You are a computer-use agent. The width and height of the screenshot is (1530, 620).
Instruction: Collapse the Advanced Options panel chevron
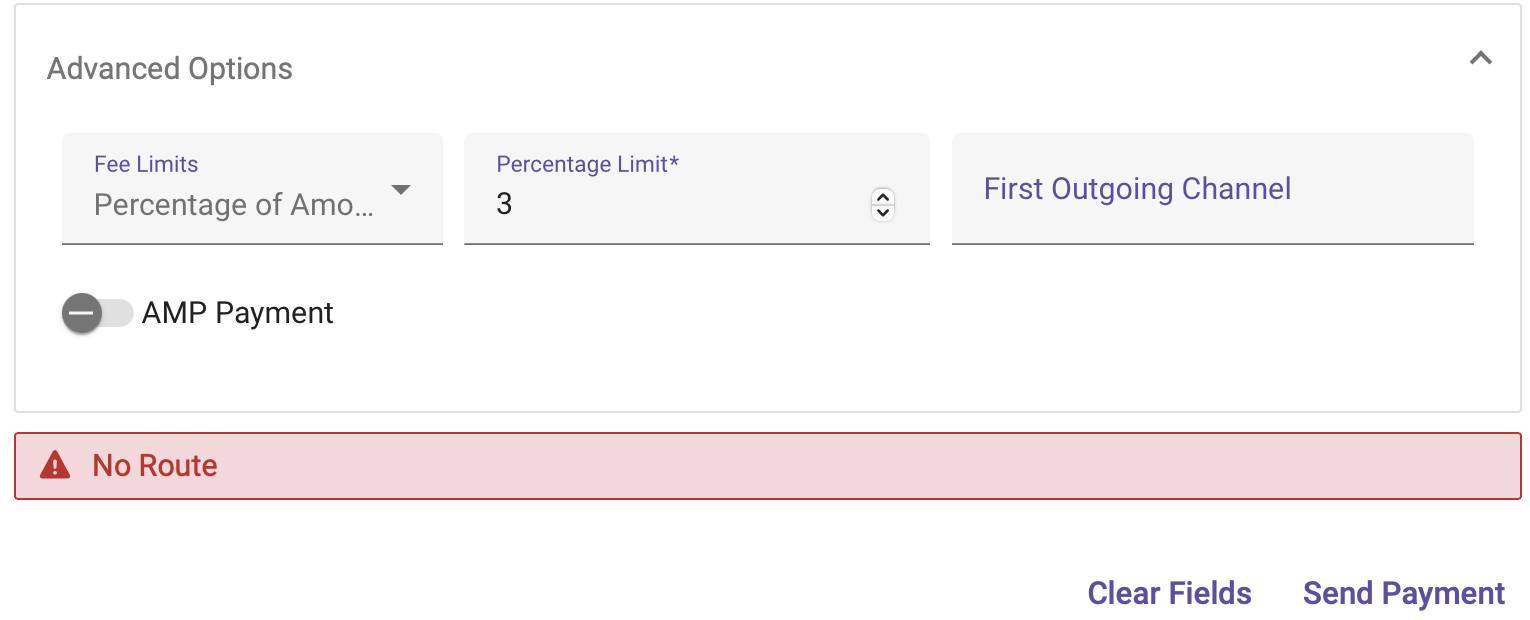pos(1480,59)
